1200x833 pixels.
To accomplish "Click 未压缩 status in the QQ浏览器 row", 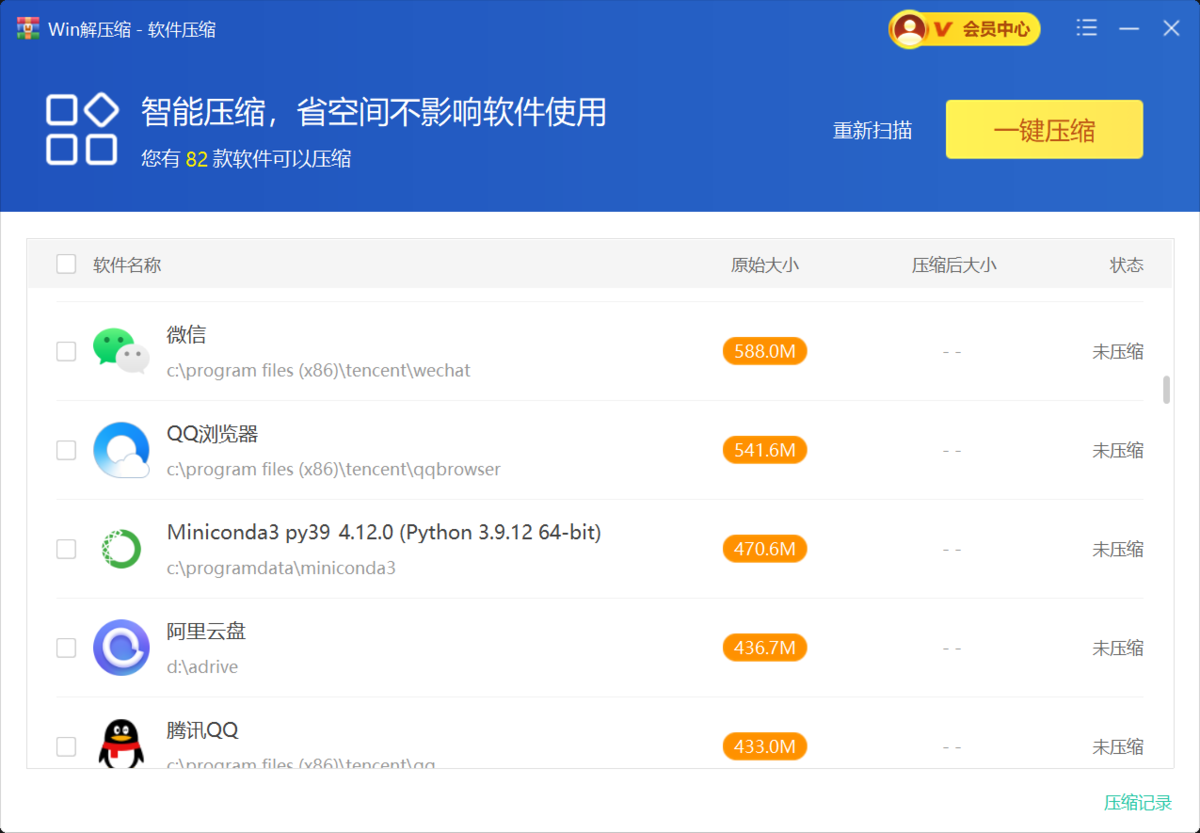I will pos(1118,451).
